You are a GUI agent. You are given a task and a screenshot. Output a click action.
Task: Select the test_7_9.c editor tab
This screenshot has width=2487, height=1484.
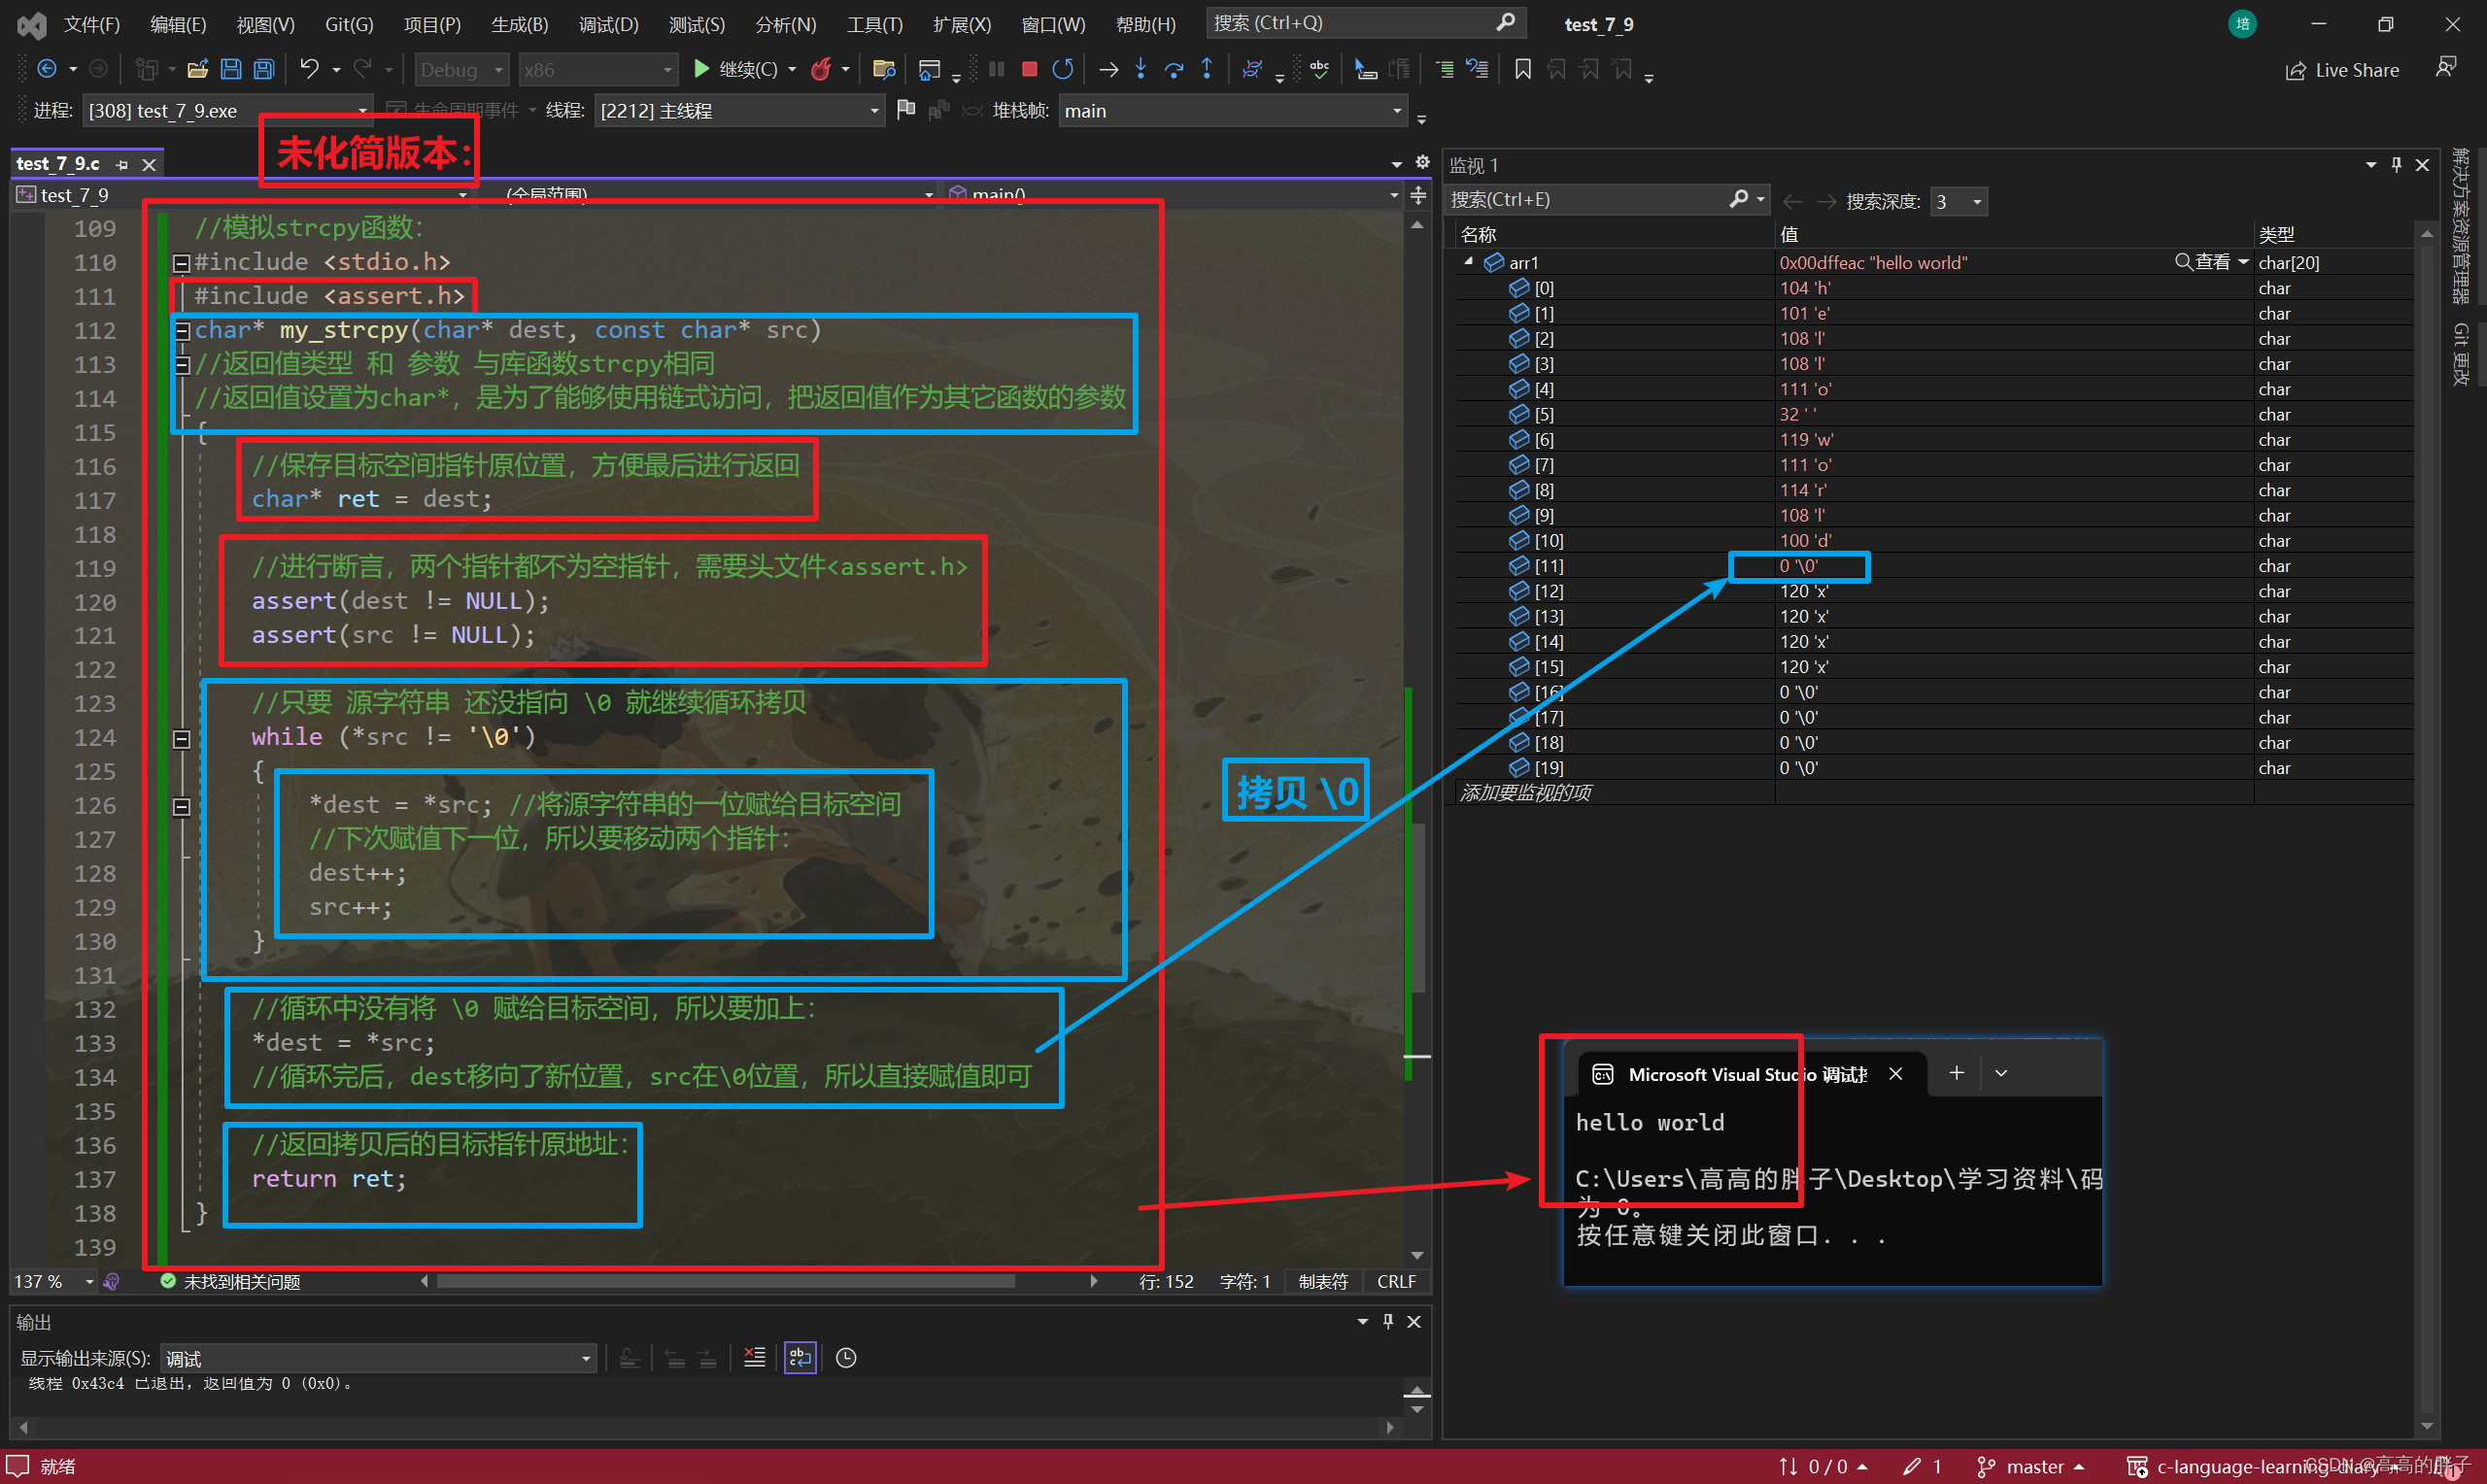pos(58,164)
